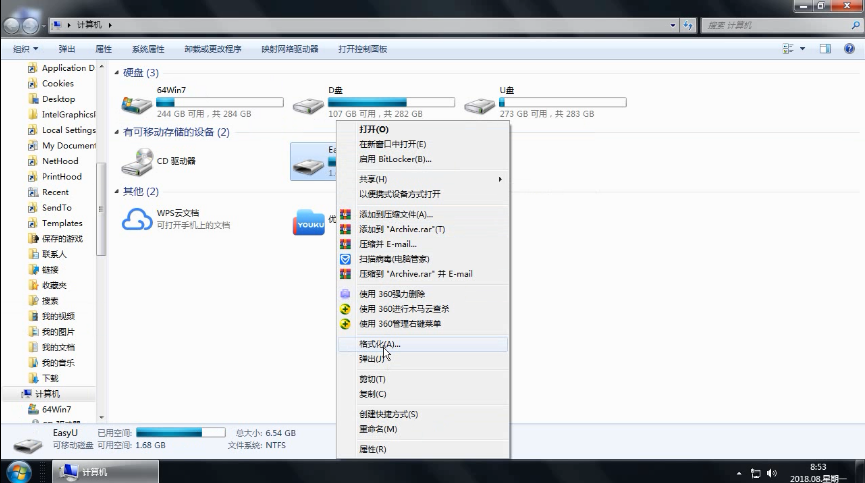
Task: Select 我的图片 in navigation tree
Action: [x=58, y=332]
